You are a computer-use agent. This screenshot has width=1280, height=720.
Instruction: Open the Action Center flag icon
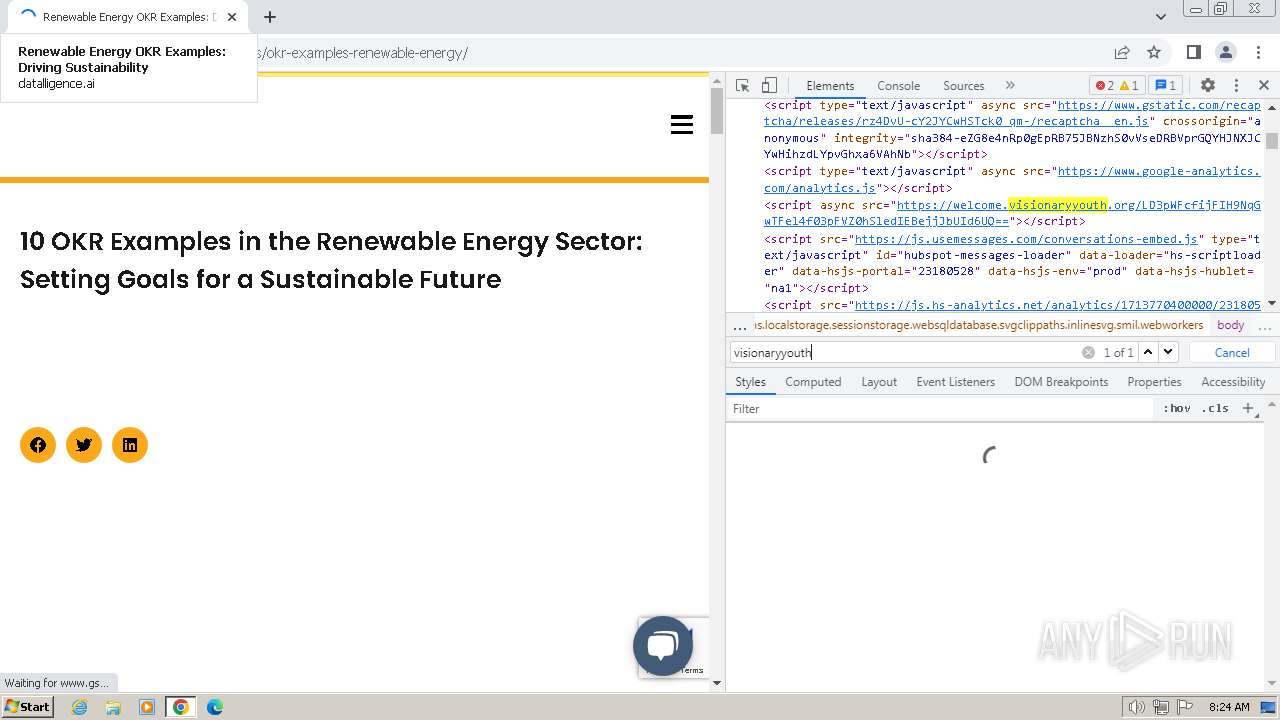(1185, 707)
